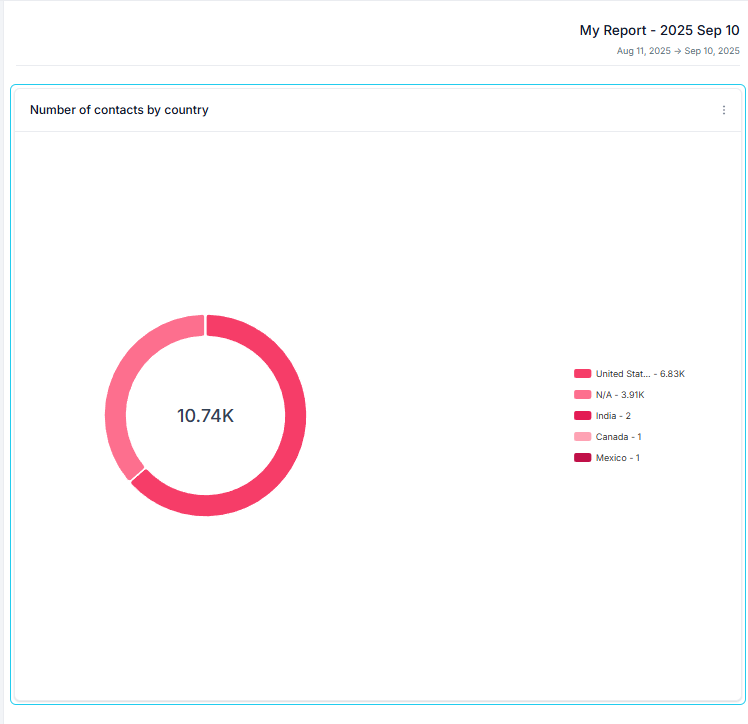Select the India legend color swatch
The height and width of the screenshot is (724, 748).
[582, 416]
